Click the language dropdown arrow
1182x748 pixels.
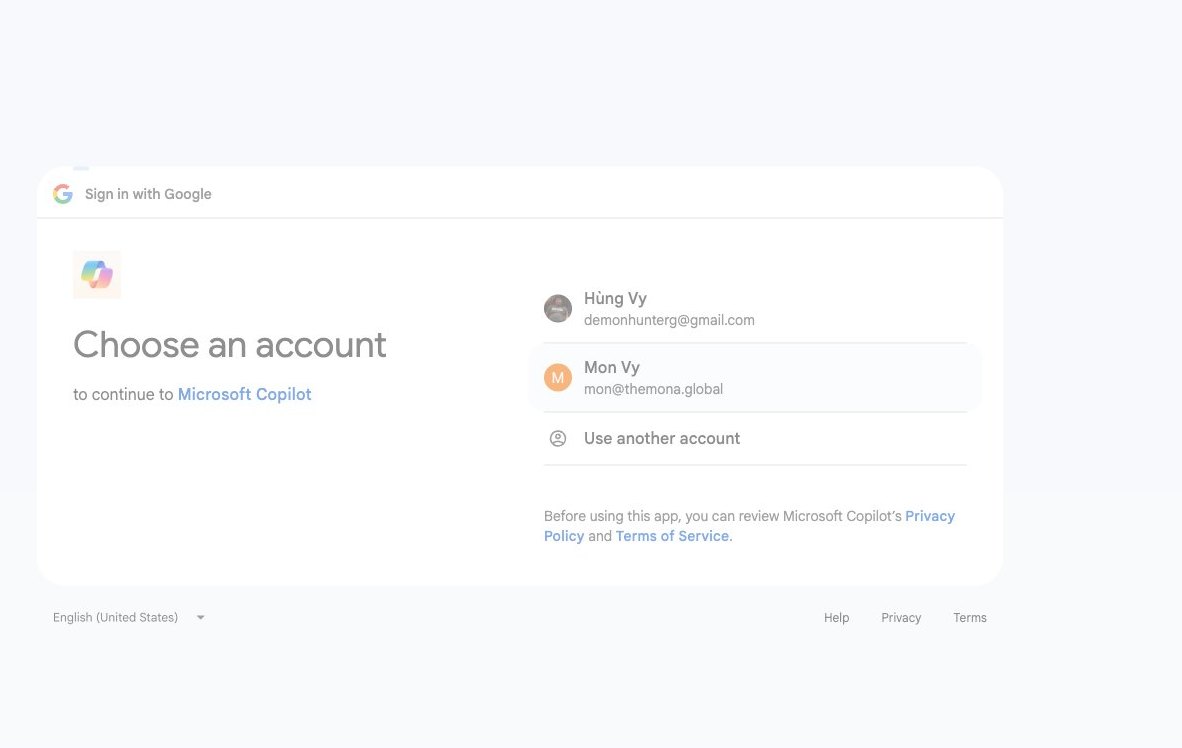tap(201, 618)
